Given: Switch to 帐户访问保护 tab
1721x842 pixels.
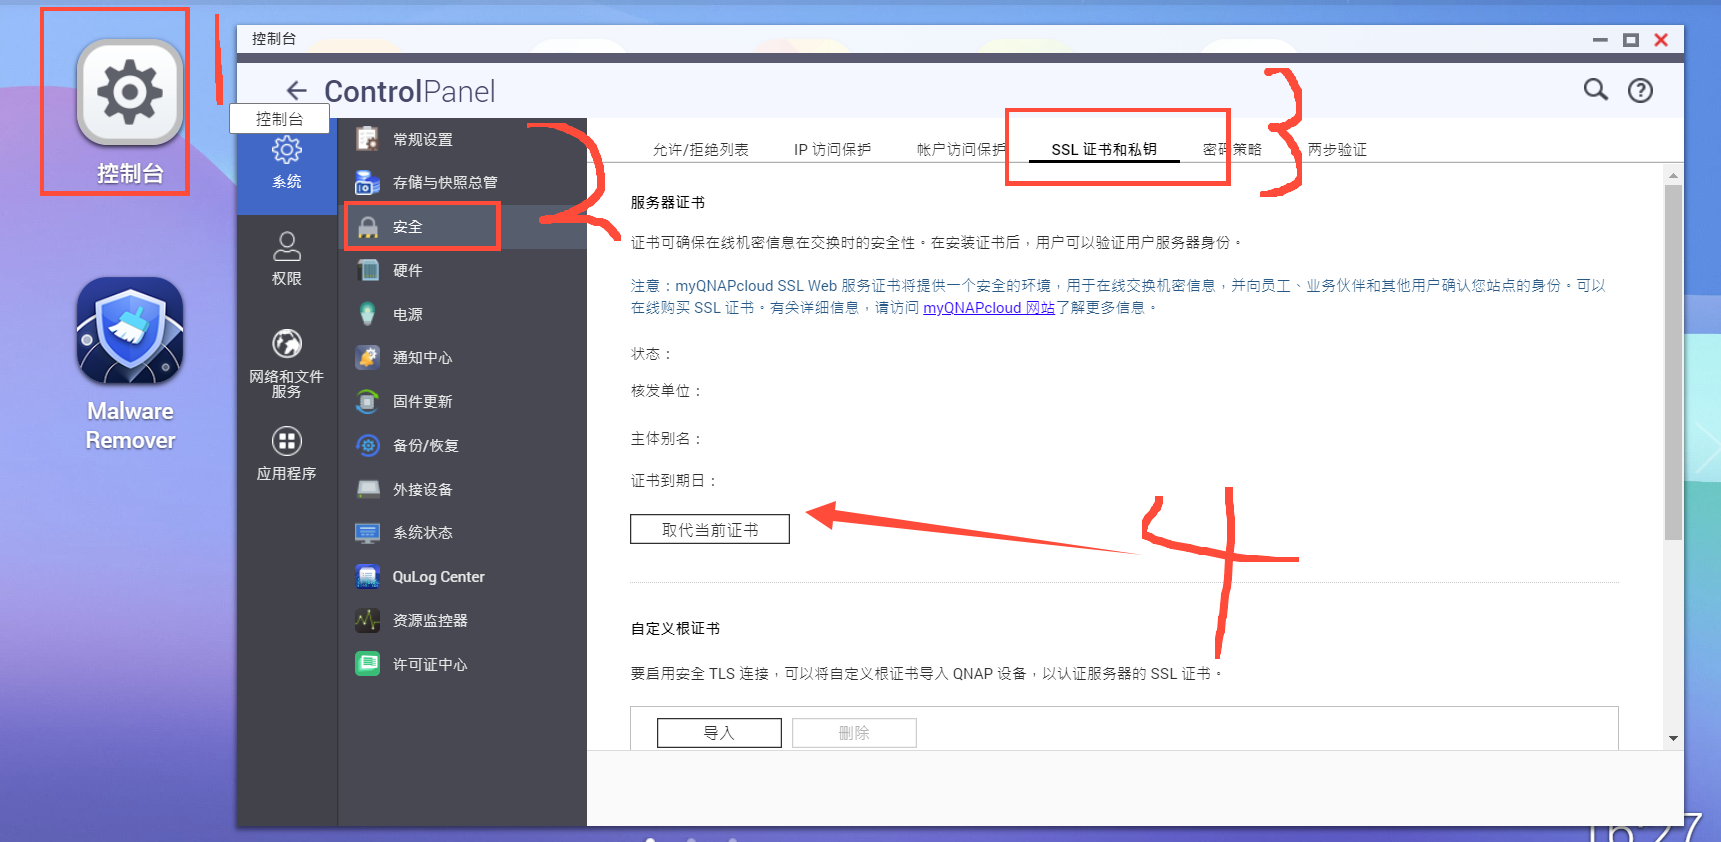Looking at the screenshot, I should [x=961, y=150].
